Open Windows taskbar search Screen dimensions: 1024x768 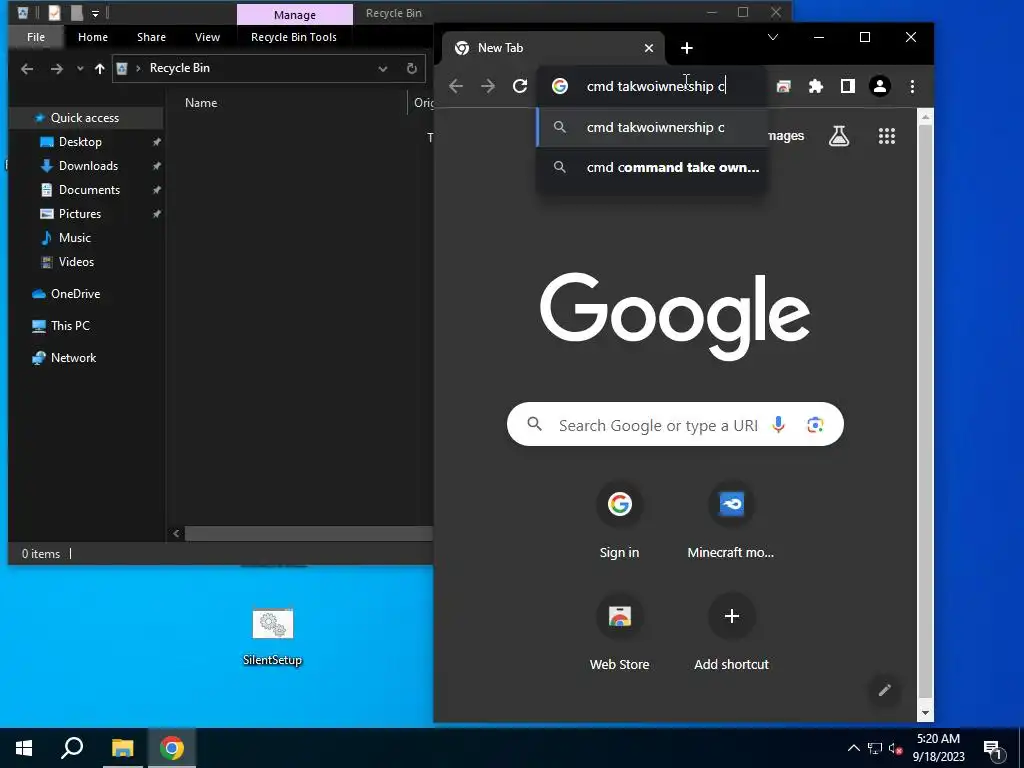[x=72, y=748]
